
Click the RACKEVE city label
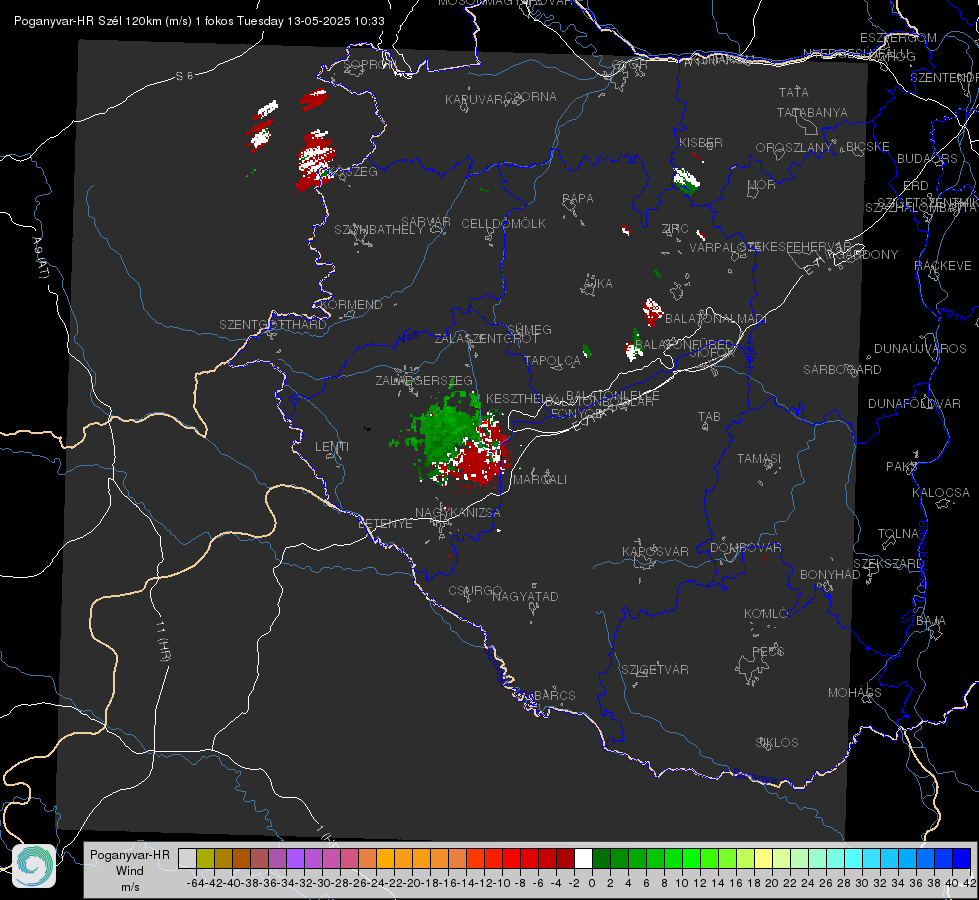pos(943,266)
